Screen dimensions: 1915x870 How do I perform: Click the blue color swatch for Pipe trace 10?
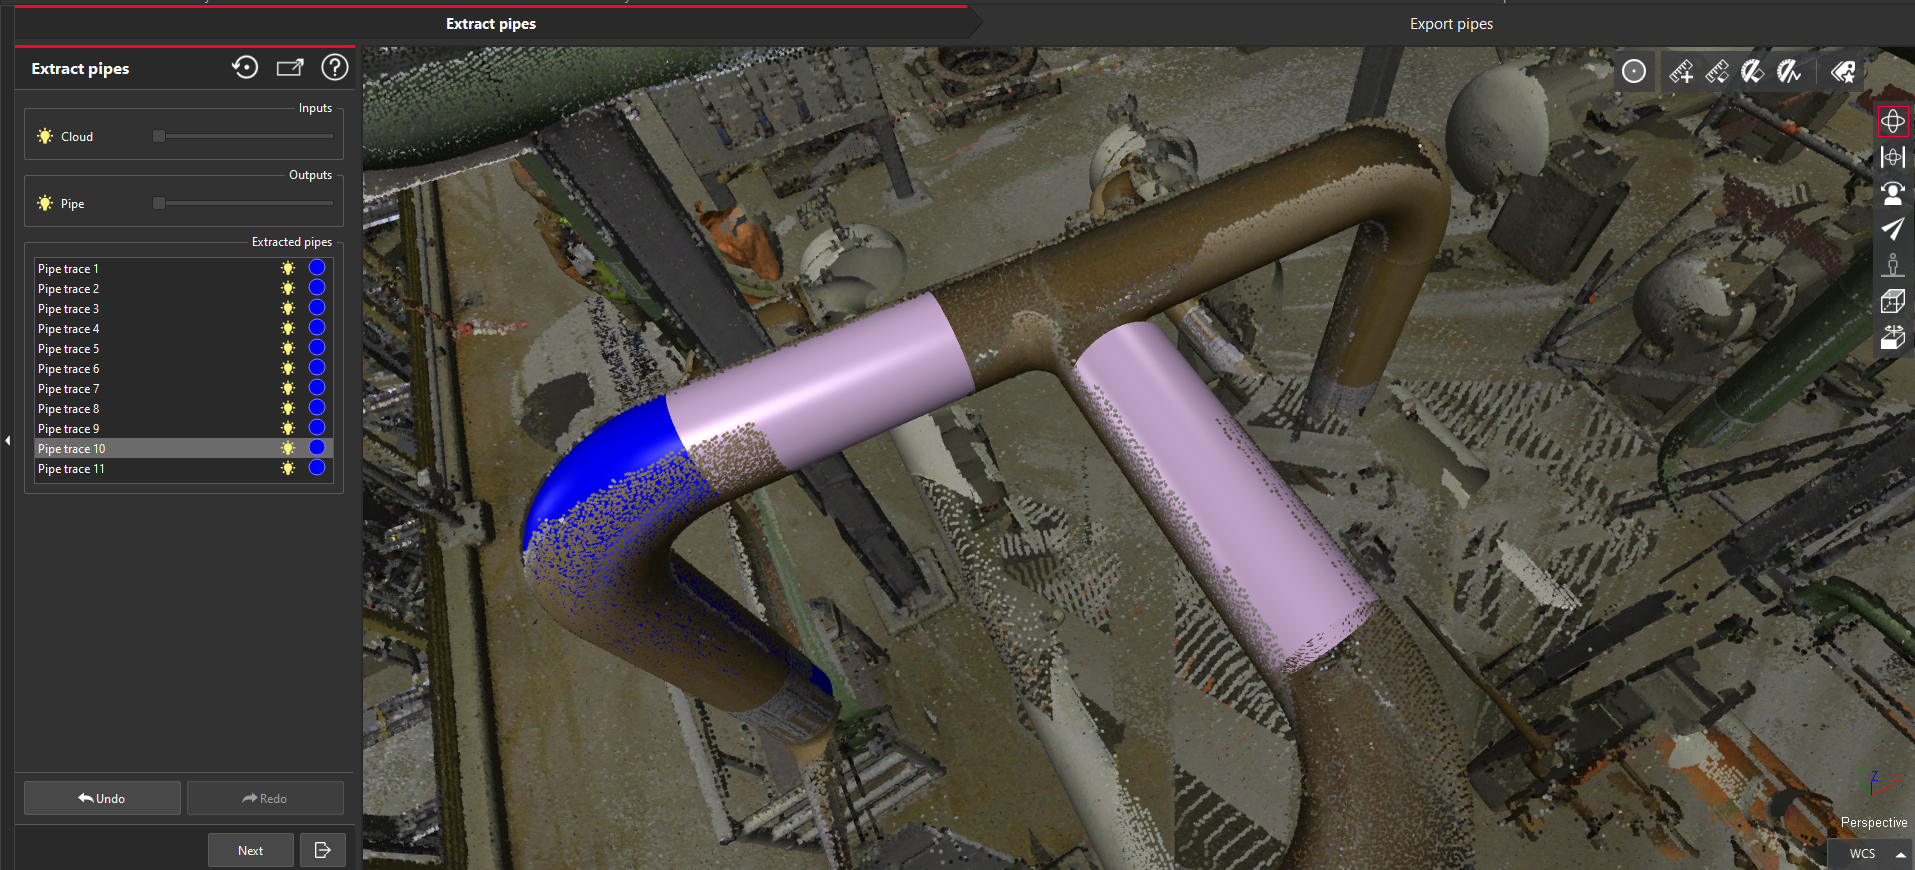point(317,448)
